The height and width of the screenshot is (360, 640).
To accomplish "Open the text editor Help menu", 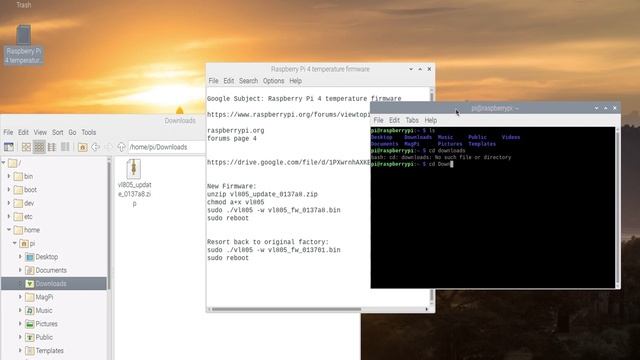I will coord(296,81).
